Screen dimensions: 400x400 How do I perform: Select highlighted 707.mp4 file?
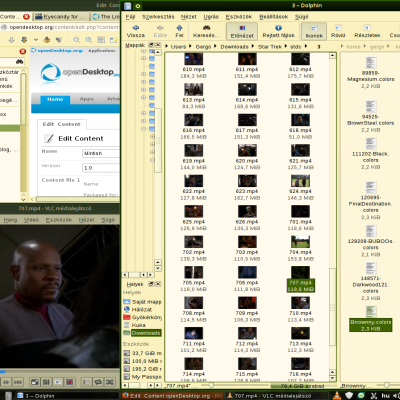[x=300, y=279]
